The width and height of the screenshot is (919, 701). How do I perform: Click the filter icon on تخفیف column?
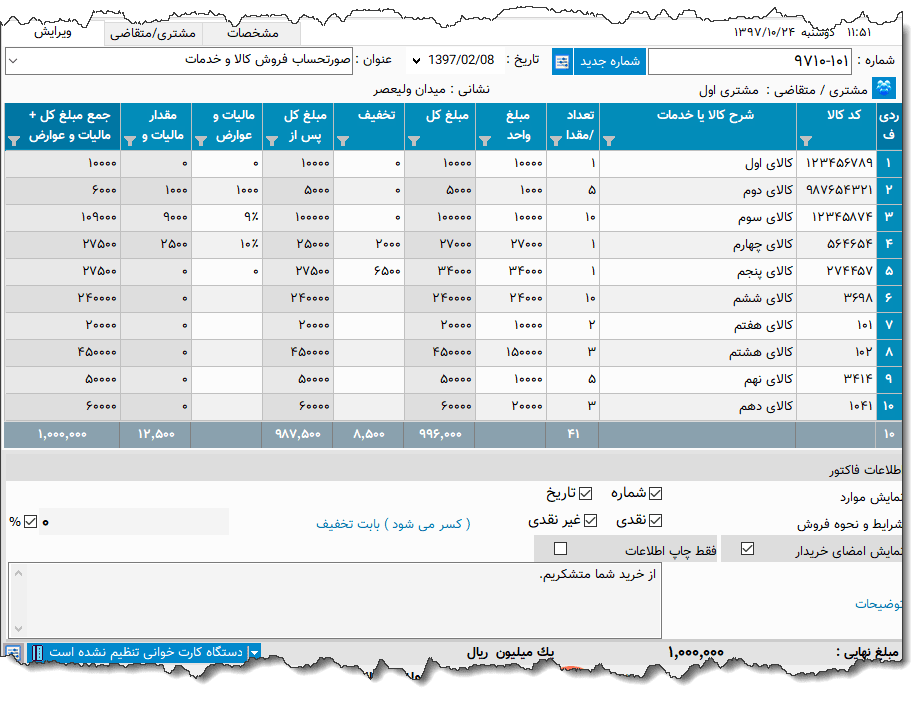pos(343,142)
